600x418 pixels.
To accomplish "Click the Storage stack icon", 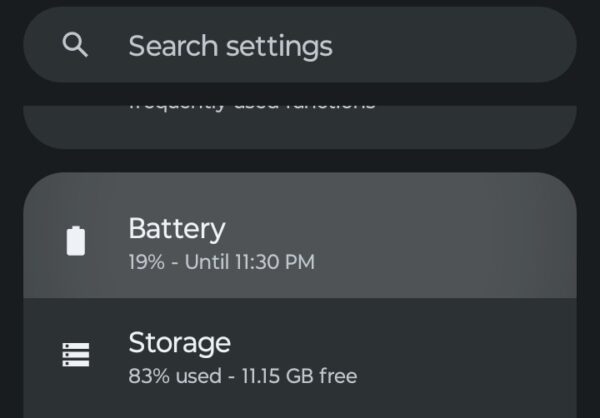I will point(76,354).
